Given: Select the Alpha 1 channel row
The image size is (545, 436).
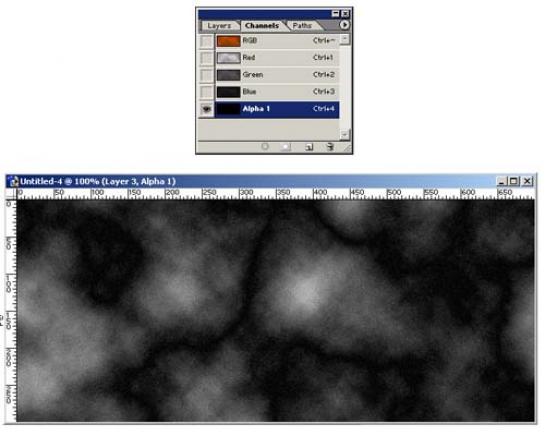Looking at the screenshot, I should (277, 109).
